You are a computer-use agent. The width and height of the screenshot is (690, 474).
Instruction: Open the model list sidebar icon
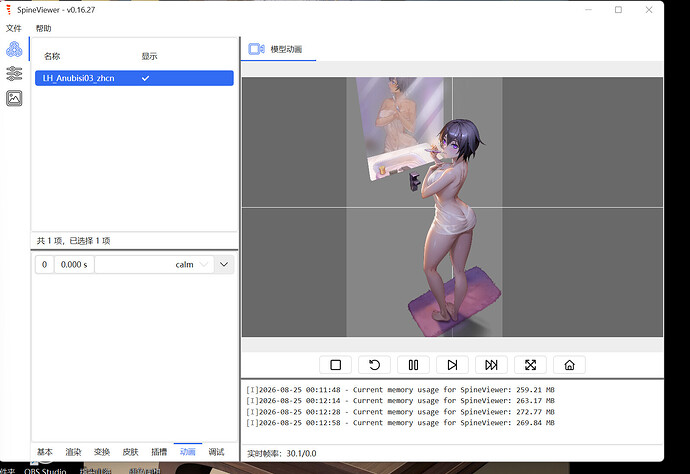[x=14, y=49]
